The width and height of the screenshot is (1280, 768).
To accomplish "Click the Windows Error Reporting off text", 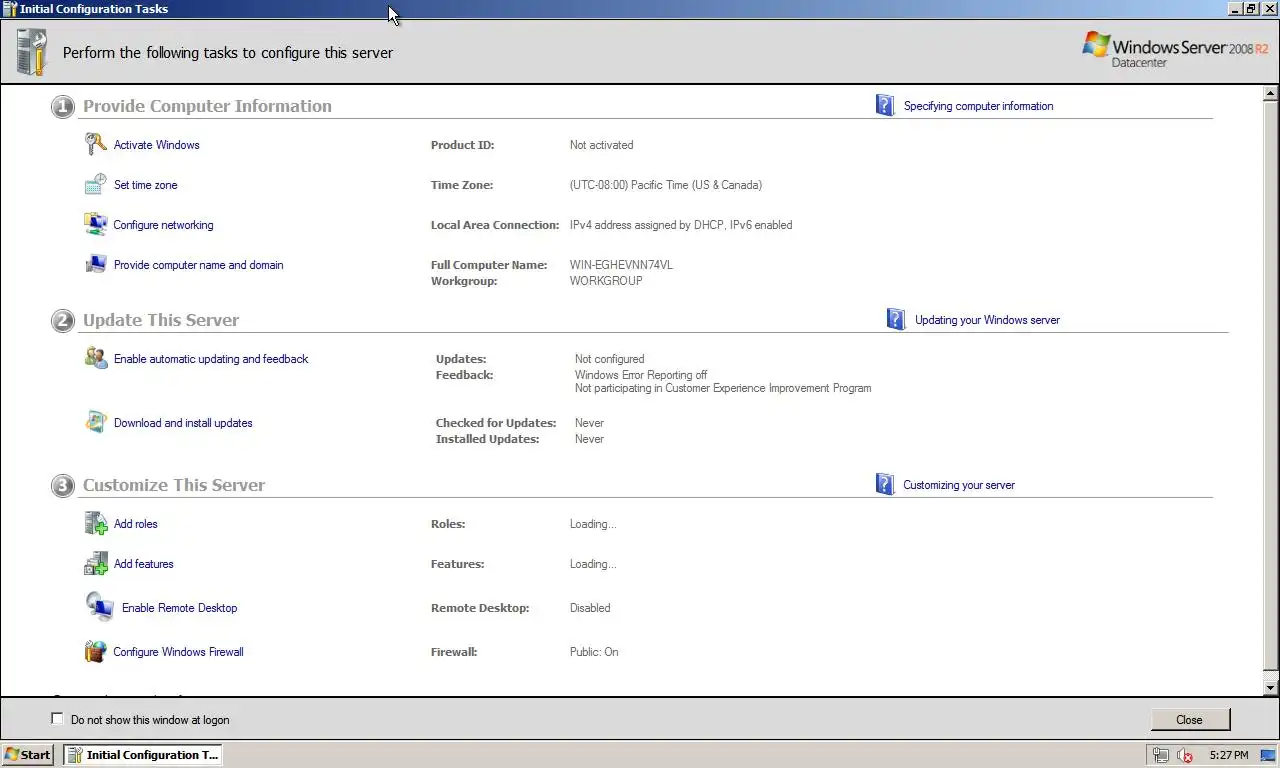I will pyautogui.click(x=641, y=375).
